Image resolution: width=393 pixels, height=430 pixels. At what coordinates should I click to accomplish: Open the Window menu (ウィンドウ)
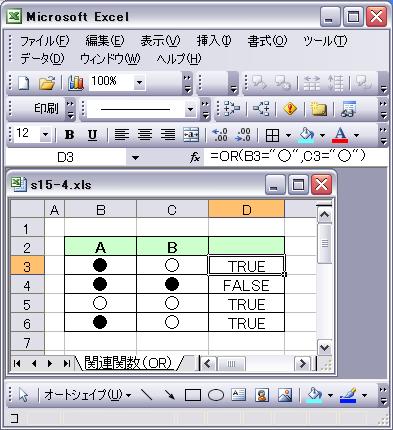tap(110, 59)
